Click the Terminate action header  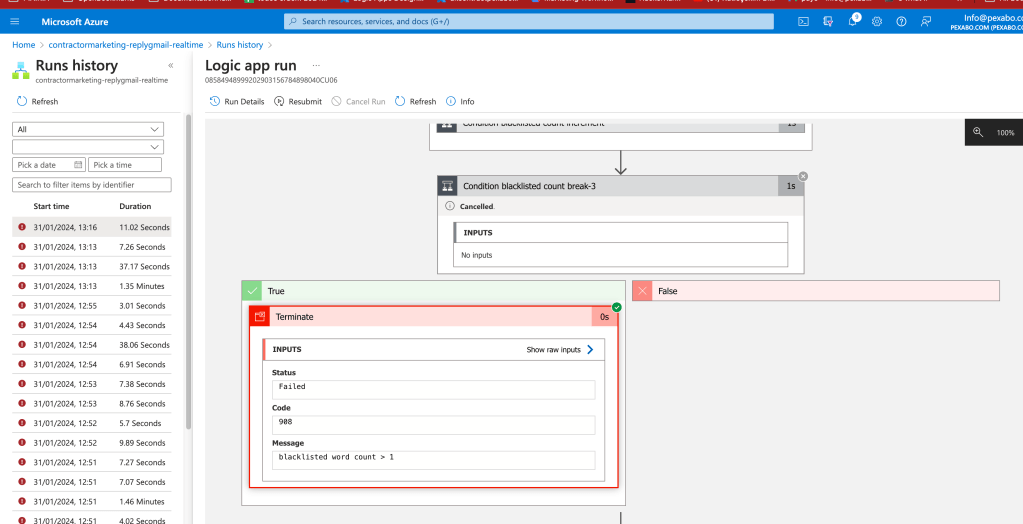[433, 316]
